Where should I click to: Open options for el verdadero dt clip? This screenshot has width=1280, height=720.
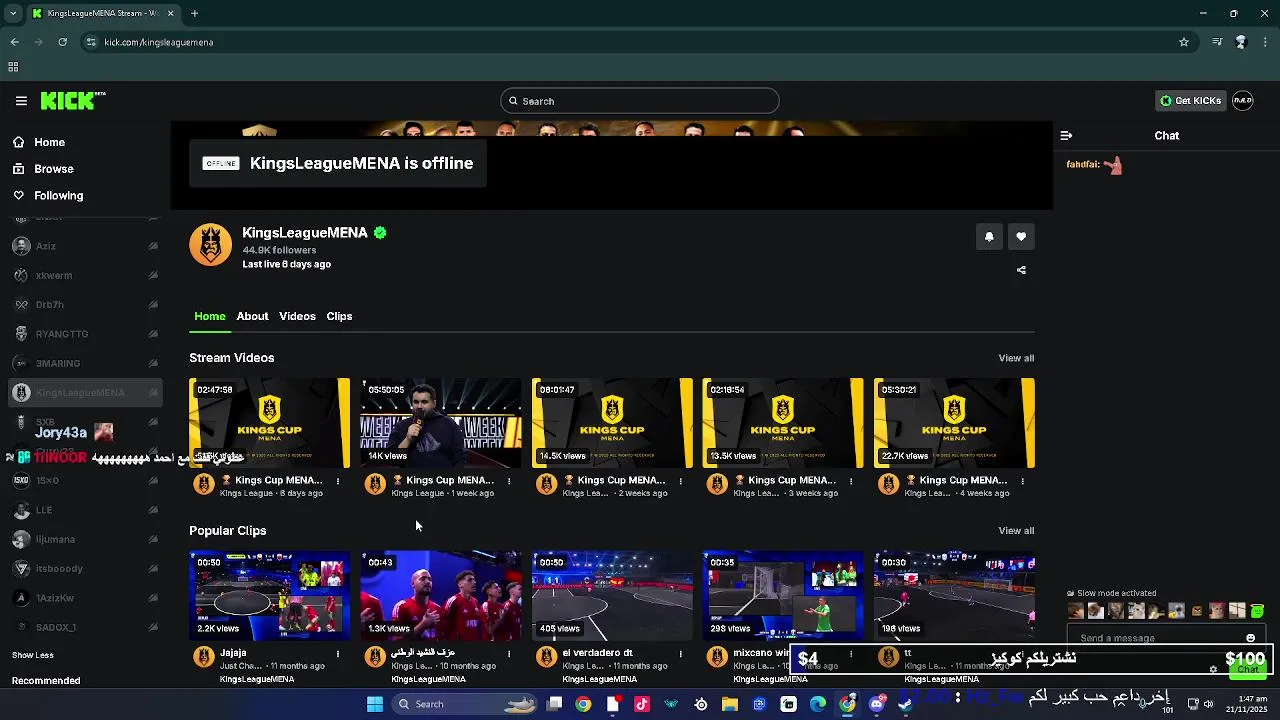click(x=680, y=654)
